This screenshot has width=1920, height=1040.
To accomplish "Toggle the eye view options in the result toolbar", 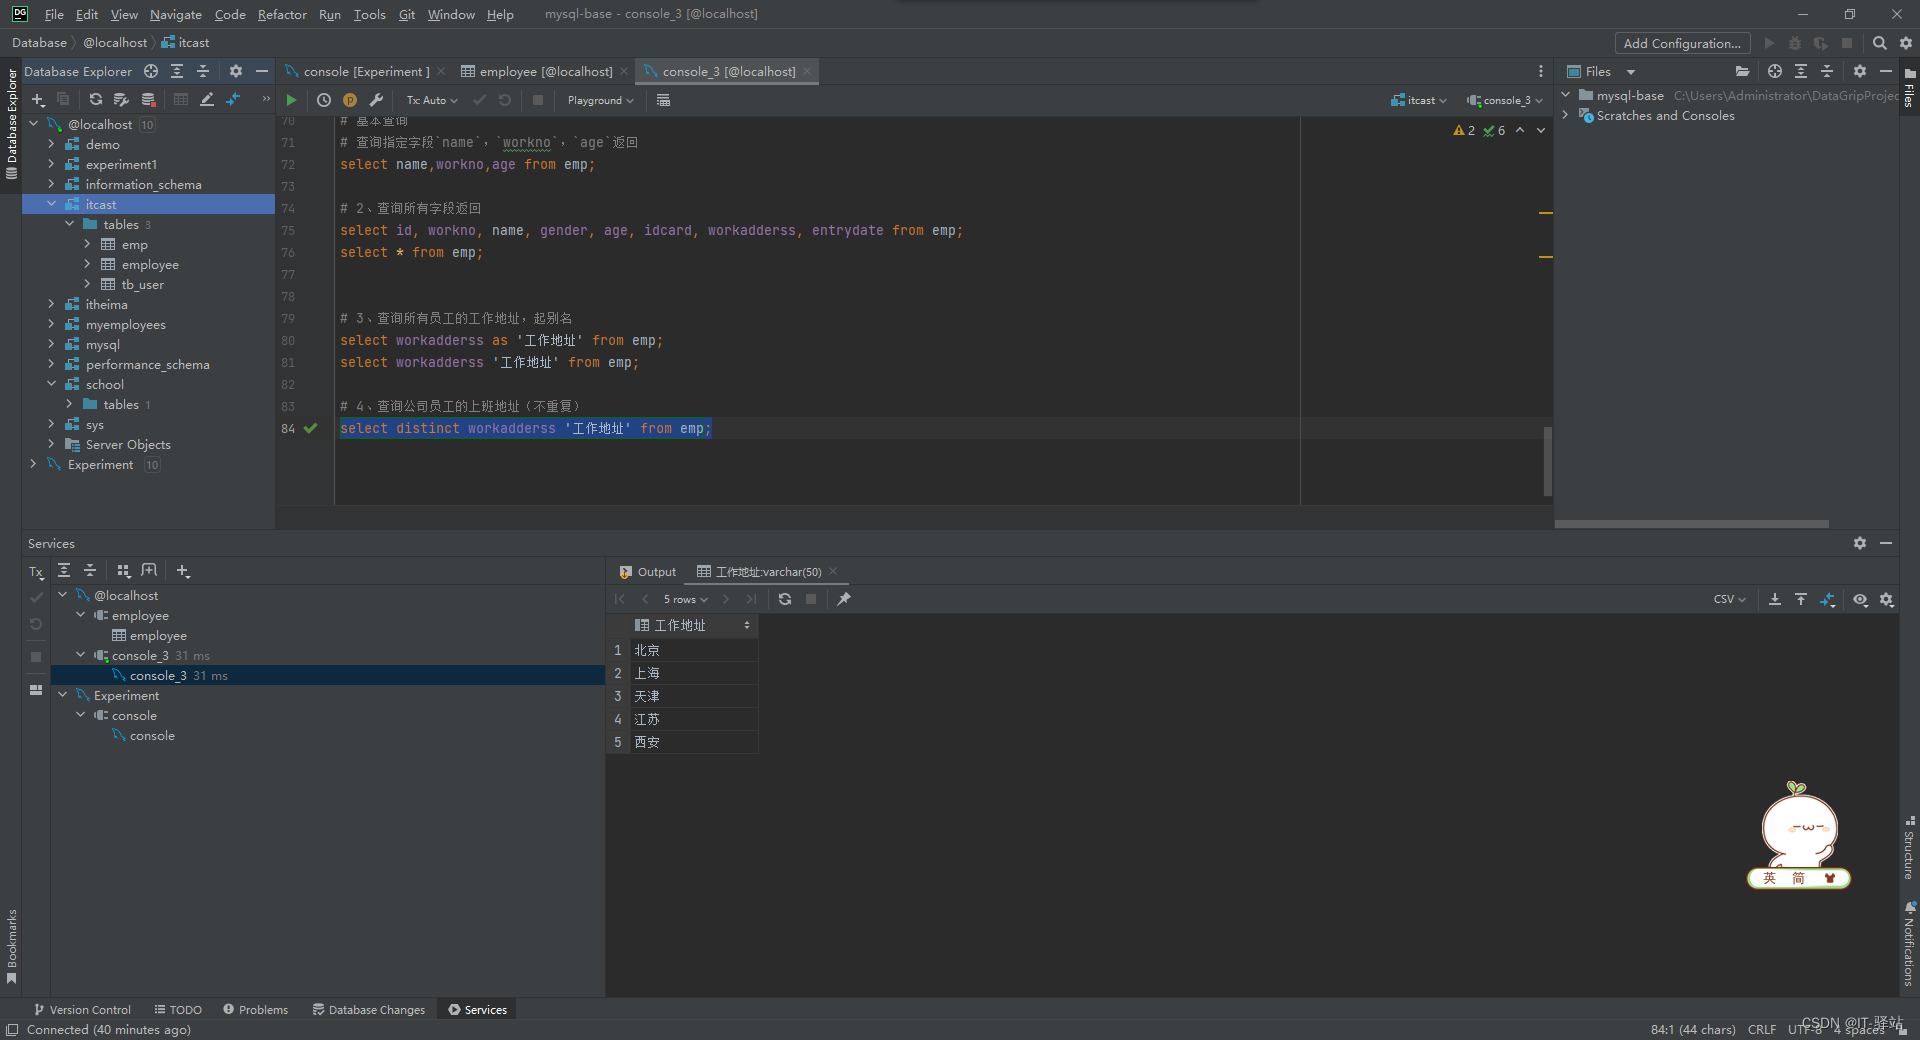I will [1860, 599].
